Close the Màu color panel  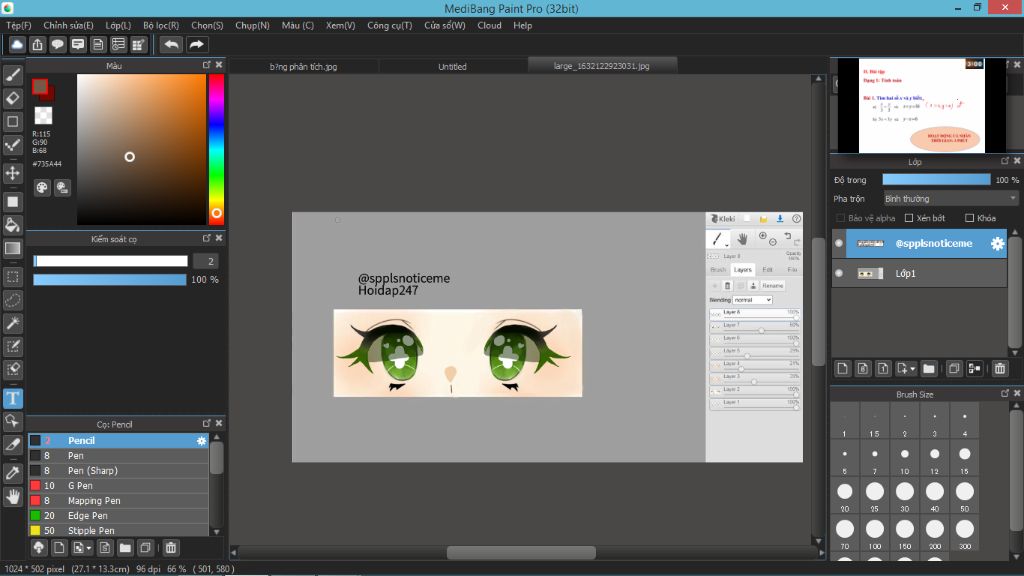click(219, 65)
